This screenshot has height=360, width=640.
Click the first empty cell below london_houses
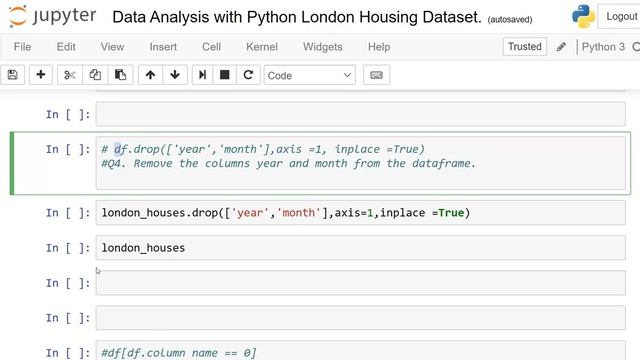[x=360, y=282]
